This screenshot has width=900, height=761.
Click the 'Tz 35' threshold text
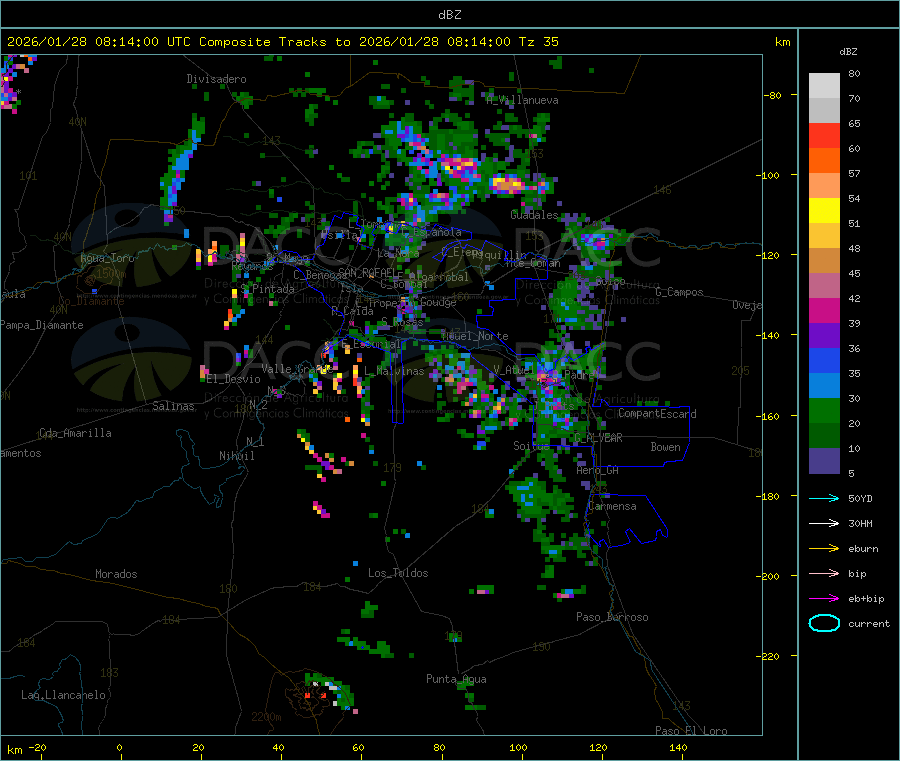538,42
